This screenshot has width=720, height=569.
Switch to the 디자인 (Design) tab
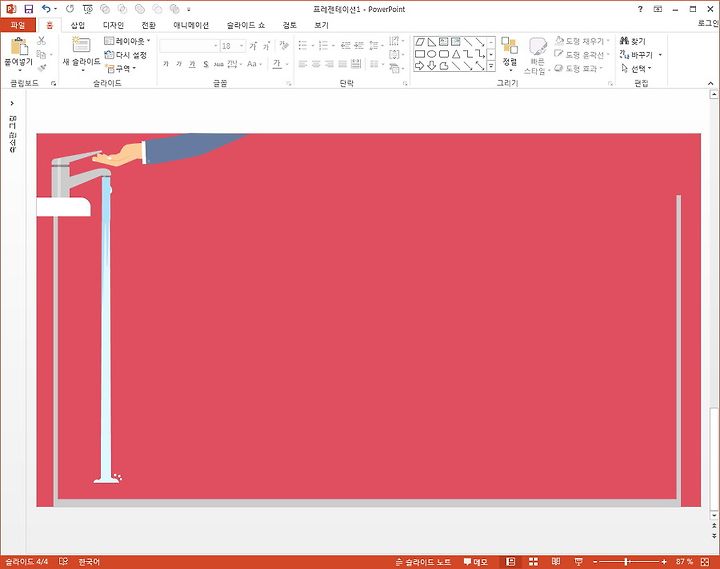tap(113, 25)
